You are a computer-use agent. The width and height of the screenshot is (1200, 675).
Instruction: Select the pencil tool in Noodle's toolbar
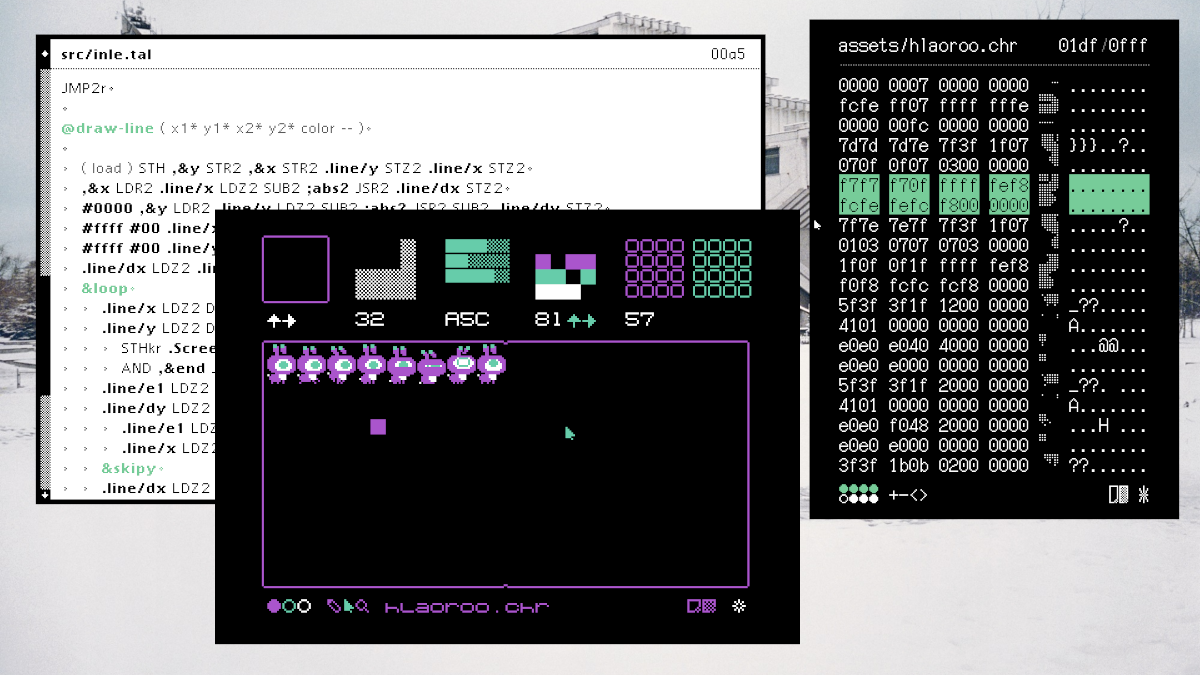331,605
